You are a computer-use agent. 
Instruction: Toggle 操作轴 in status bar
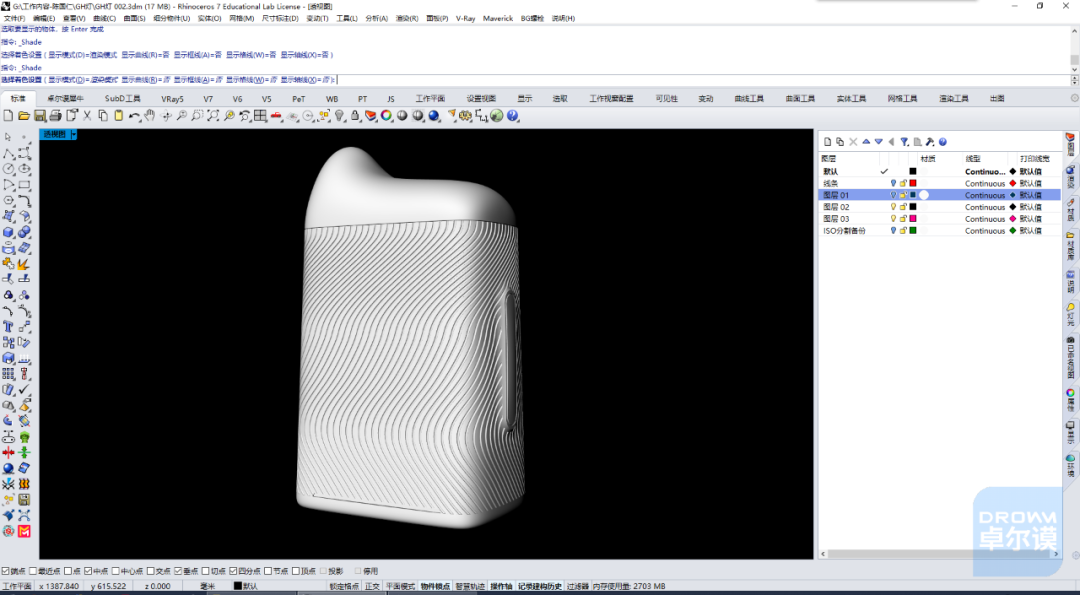(501, 586)
